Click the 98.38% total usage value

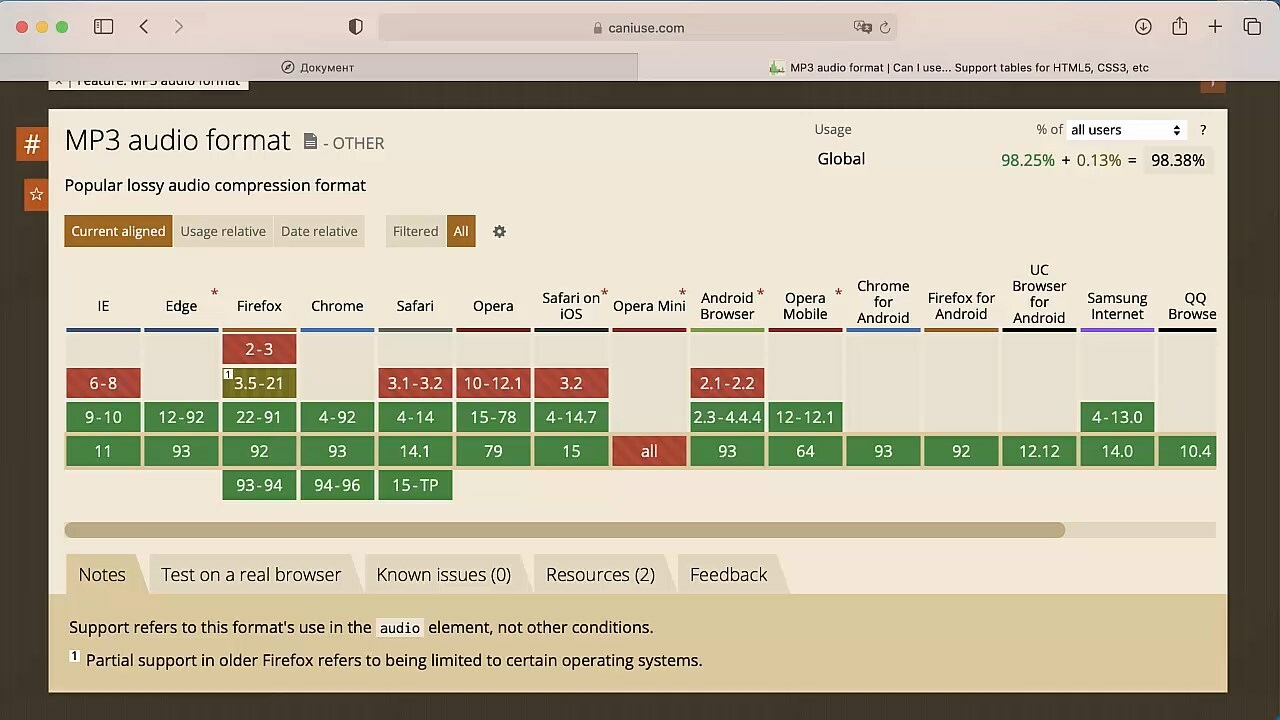pos(1178,160)
